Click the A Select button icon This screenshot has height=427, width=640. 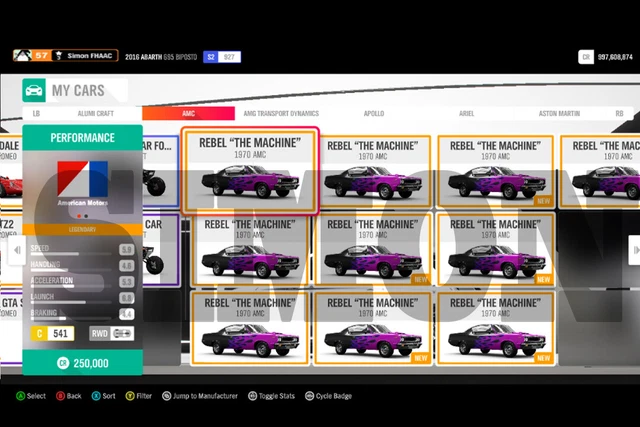pyautogui.click(x=20, y=396)
